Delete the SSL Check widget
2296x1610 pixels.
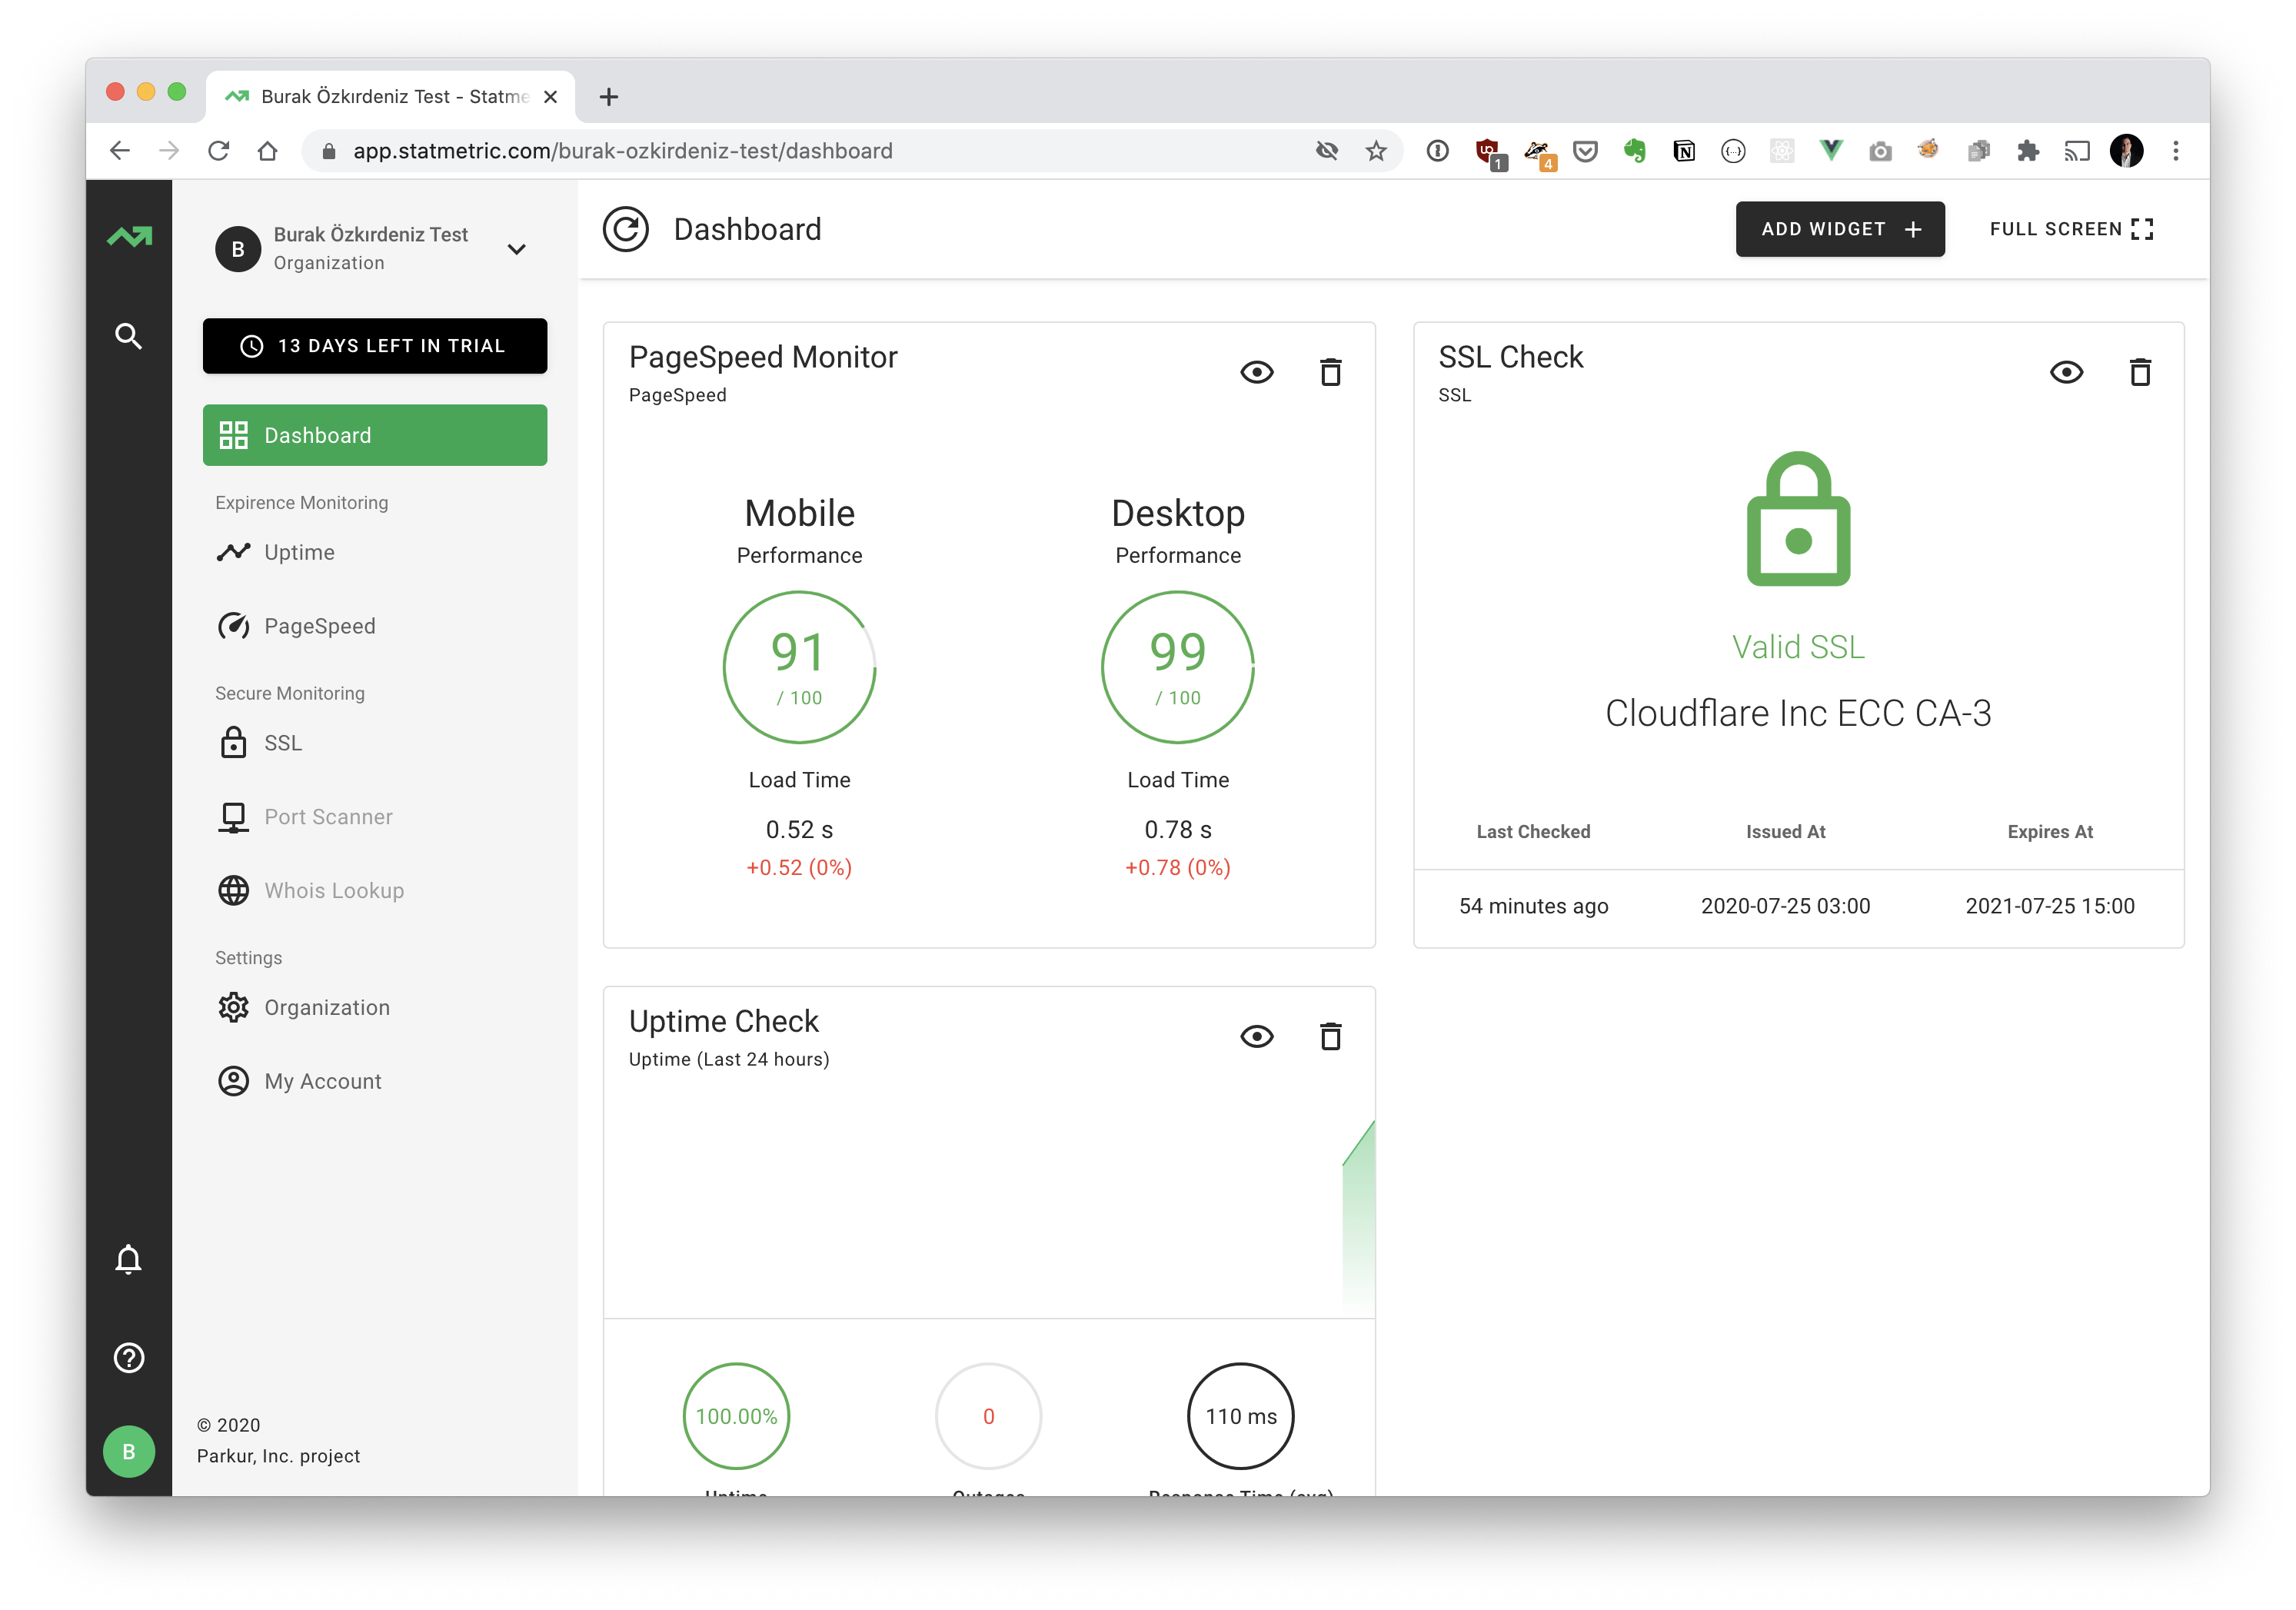[2139, 373]
